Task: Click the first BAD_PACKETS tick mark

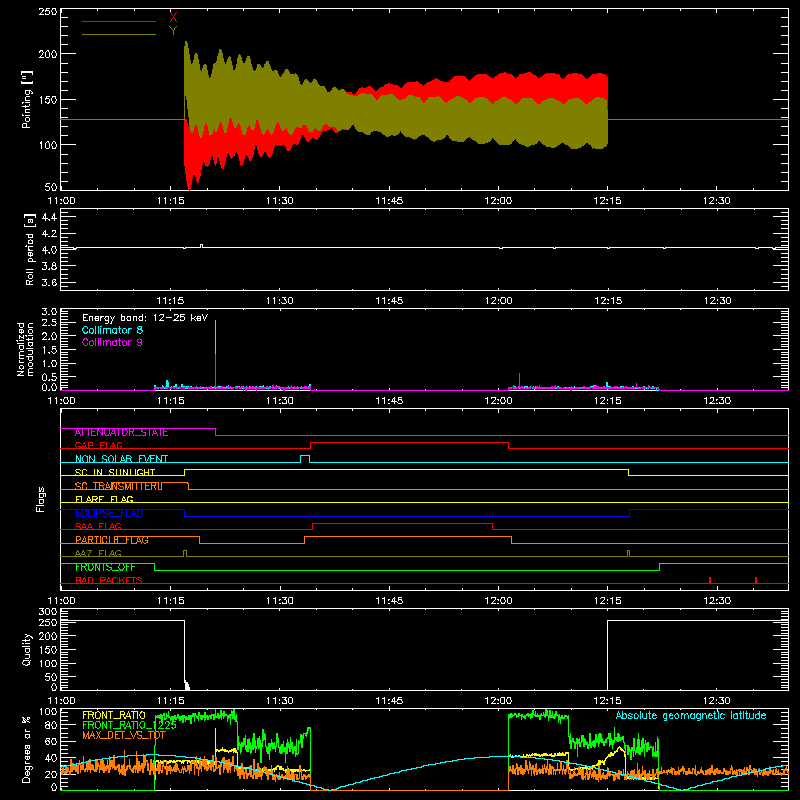Action: (x=710, y=580)
